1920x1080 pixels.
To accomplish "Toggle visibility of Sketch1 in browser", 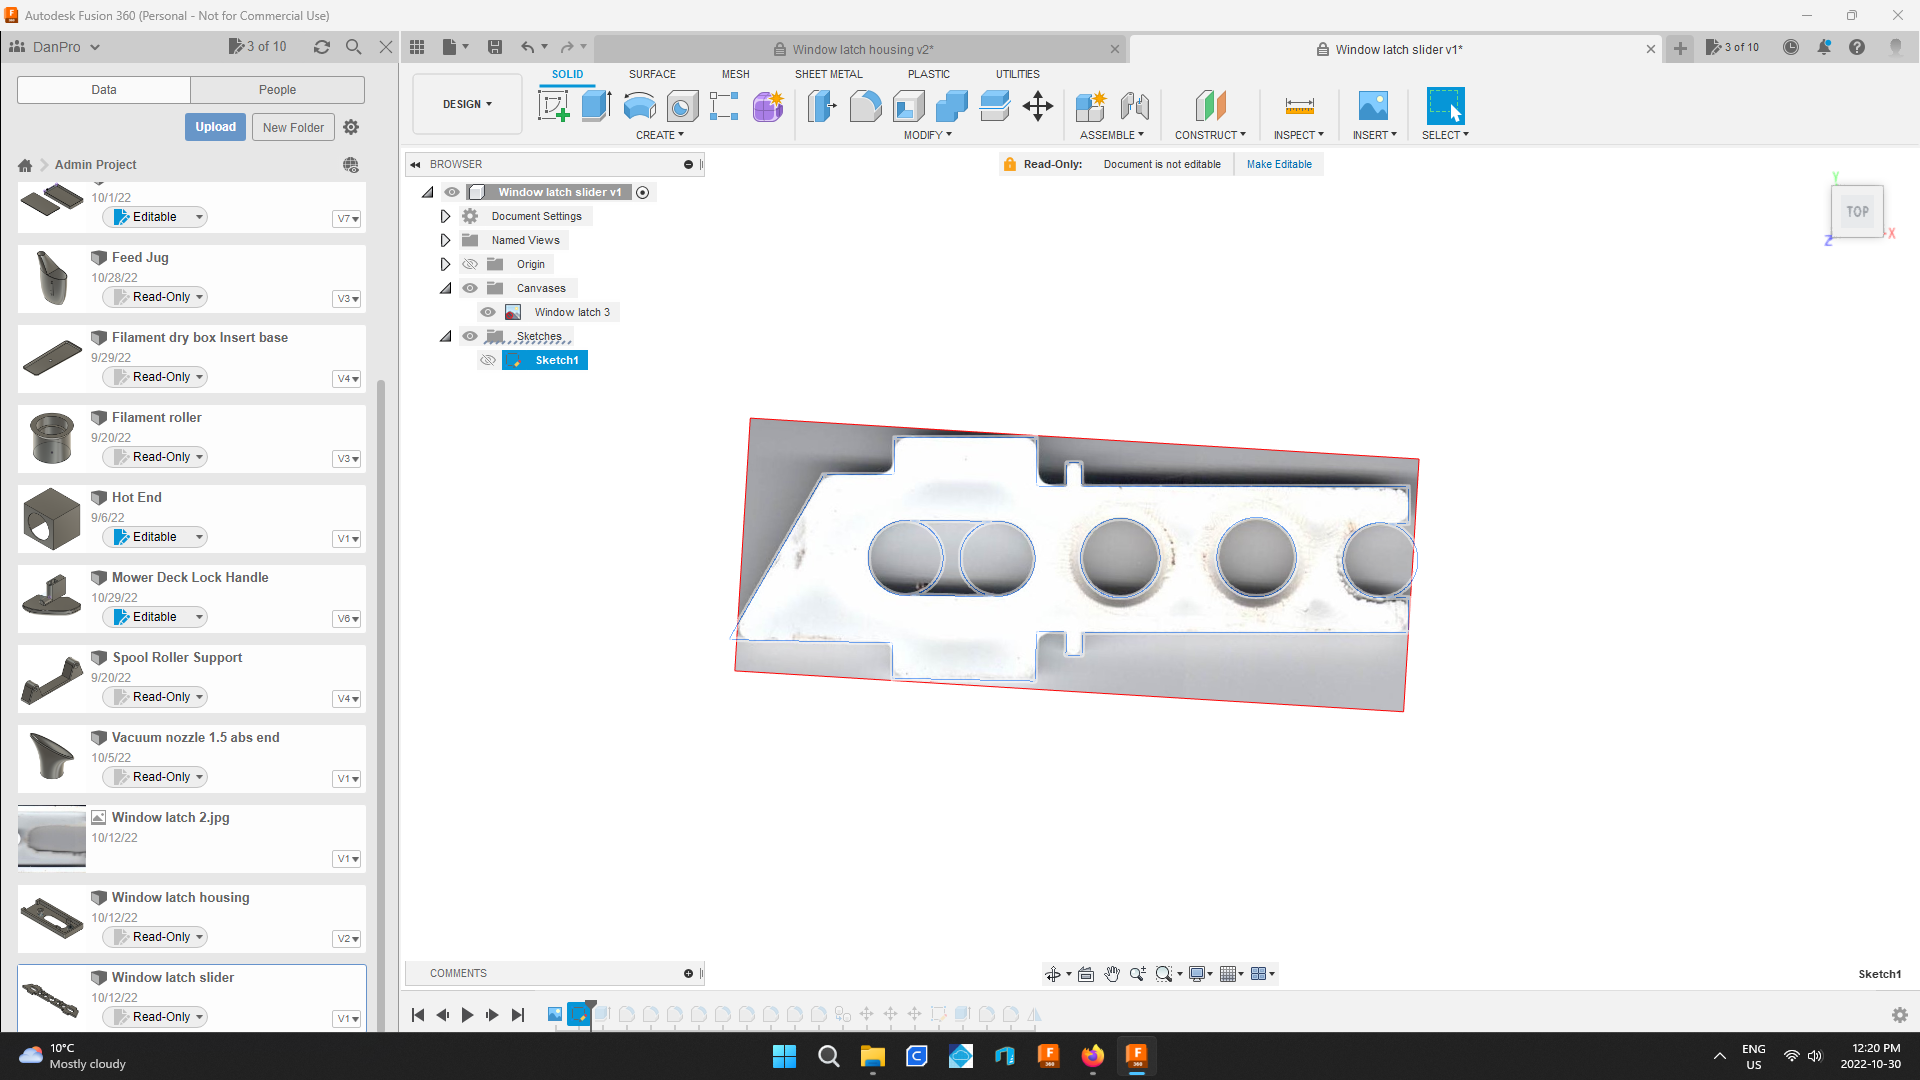I will [x=488, y=360].
